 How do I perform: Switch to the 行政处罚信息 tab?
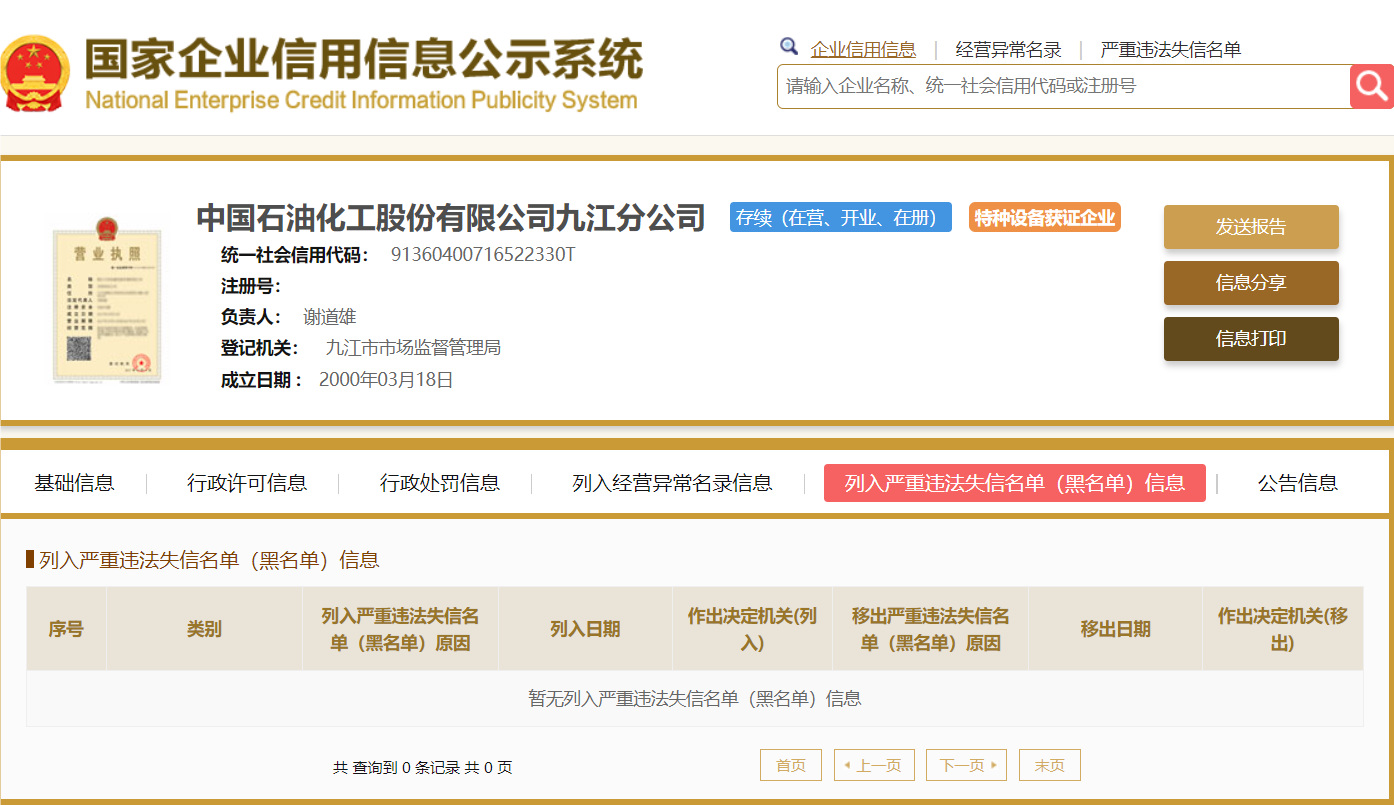point(440,483)
